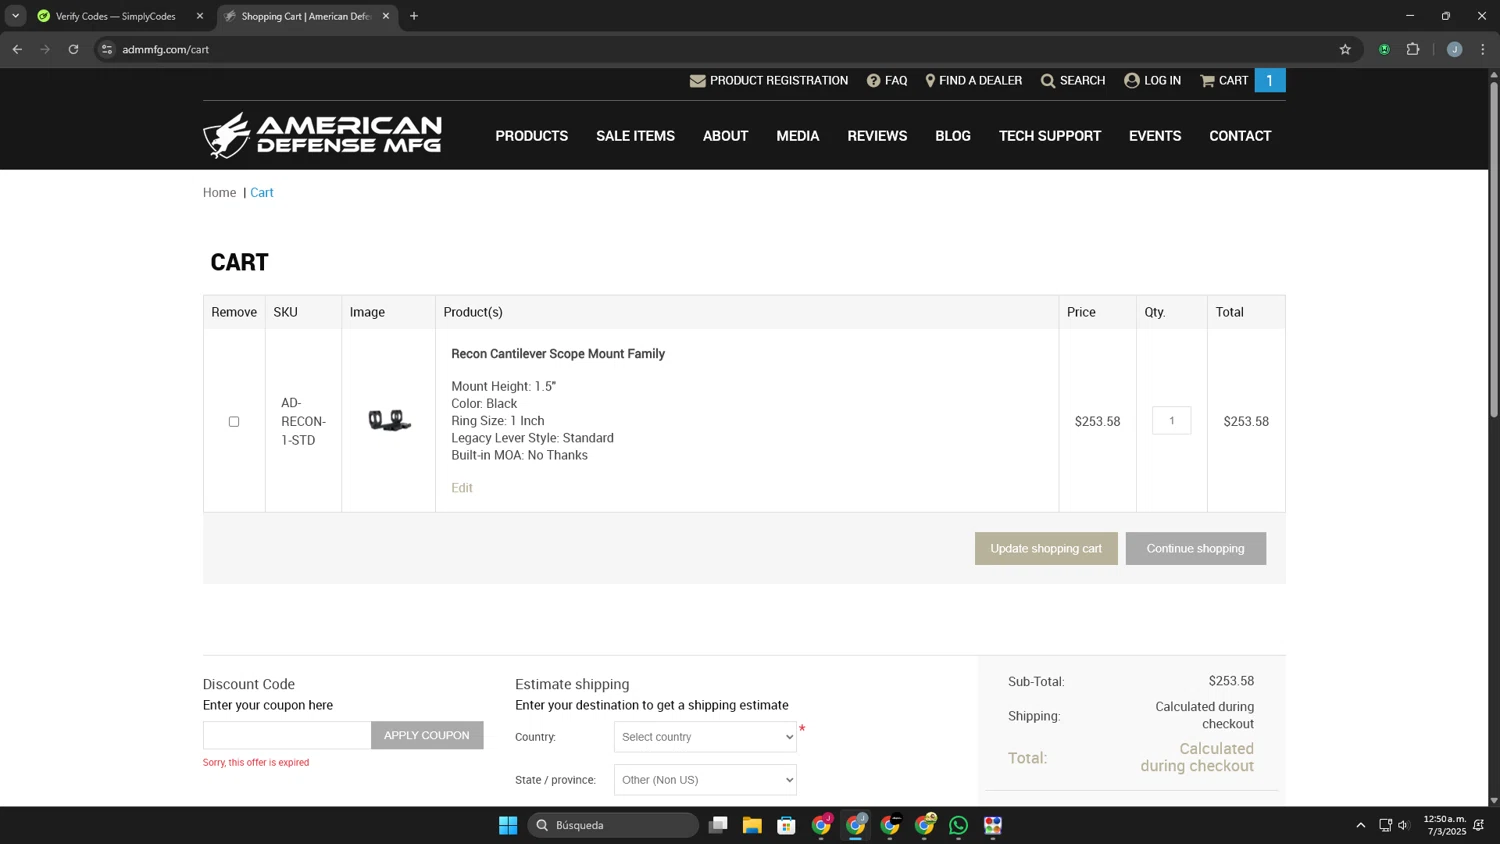Image resolution: width=1500 pixels, height=844 pixels.
Task: Go back with browser back arrow
Action: (17, 49)
